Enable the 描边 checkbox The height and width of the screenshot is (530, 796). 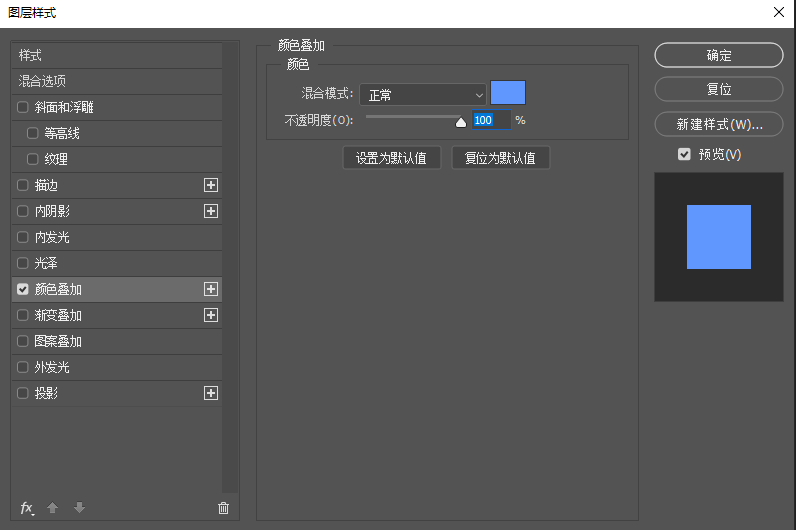click(x=22, y=185)
